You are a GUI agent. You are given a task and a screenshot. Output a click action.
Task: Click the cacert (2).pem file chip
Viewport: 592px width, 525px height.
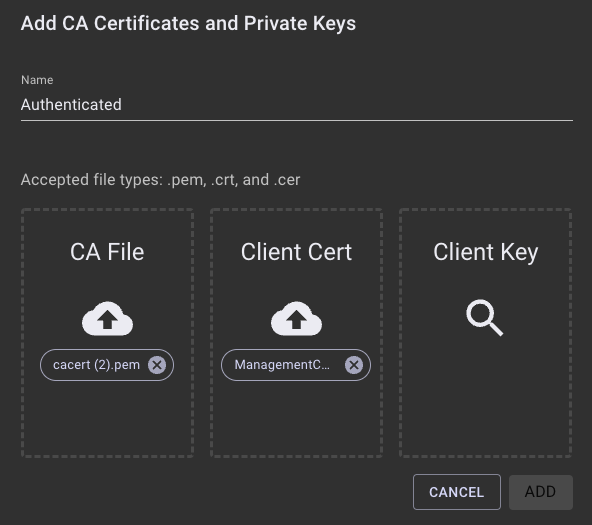107,365
